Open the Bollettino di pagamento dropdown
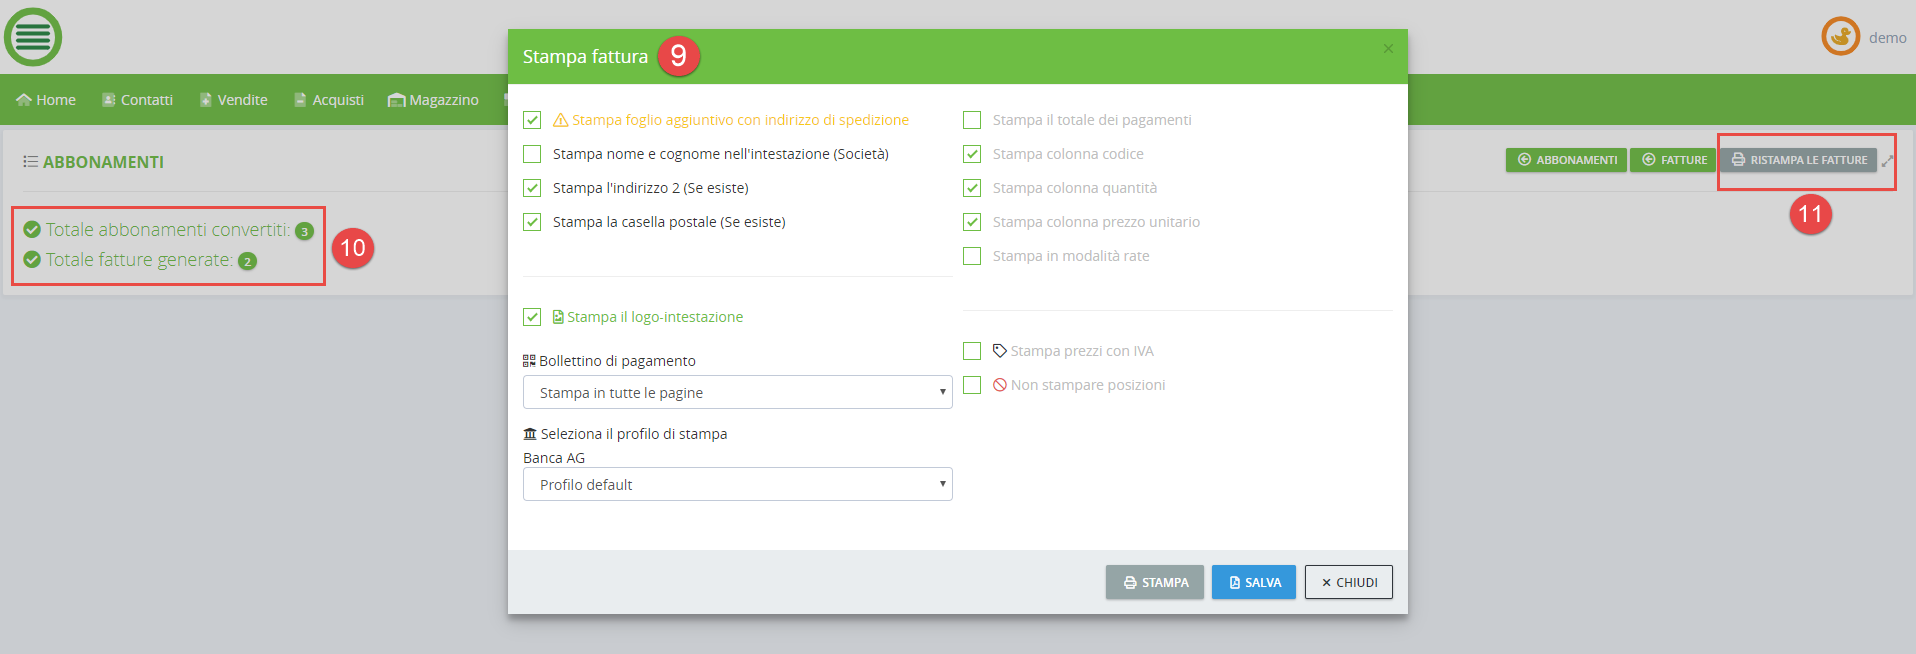1916x654 pixels. coord(737,392)
